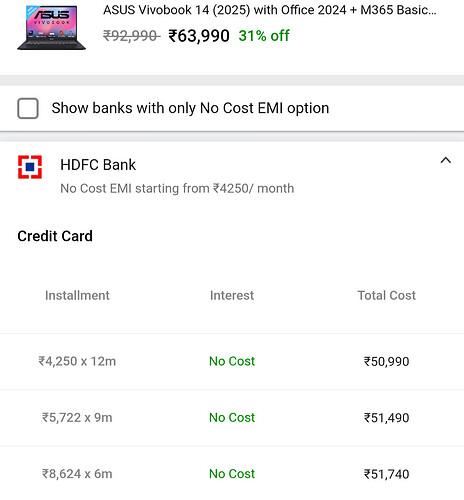This screenshot has height=500, width=464.
Task: Click the Installment column header
Action: click(x=77, y=295)
